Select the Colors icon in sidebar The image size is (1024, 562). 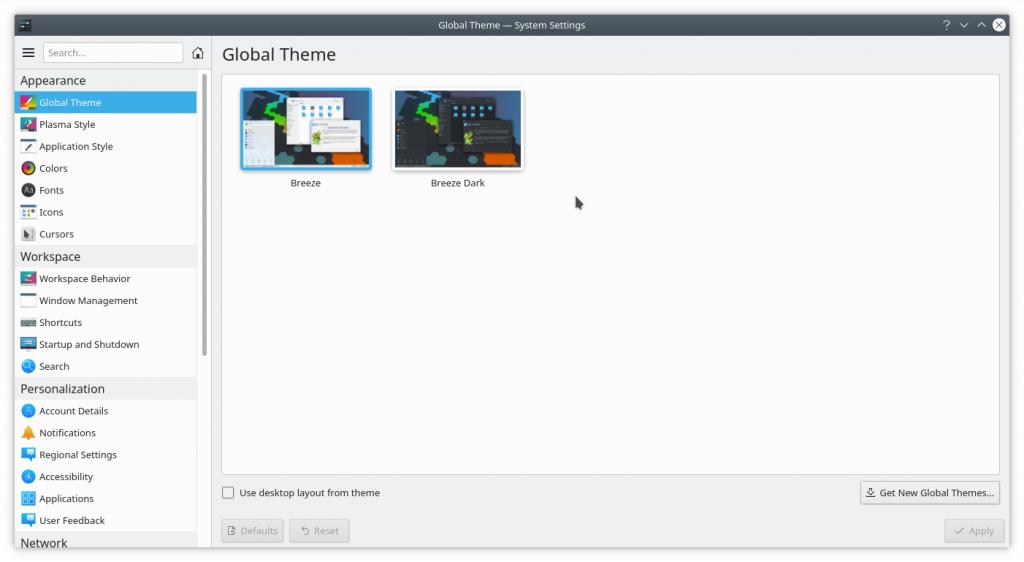28,169
